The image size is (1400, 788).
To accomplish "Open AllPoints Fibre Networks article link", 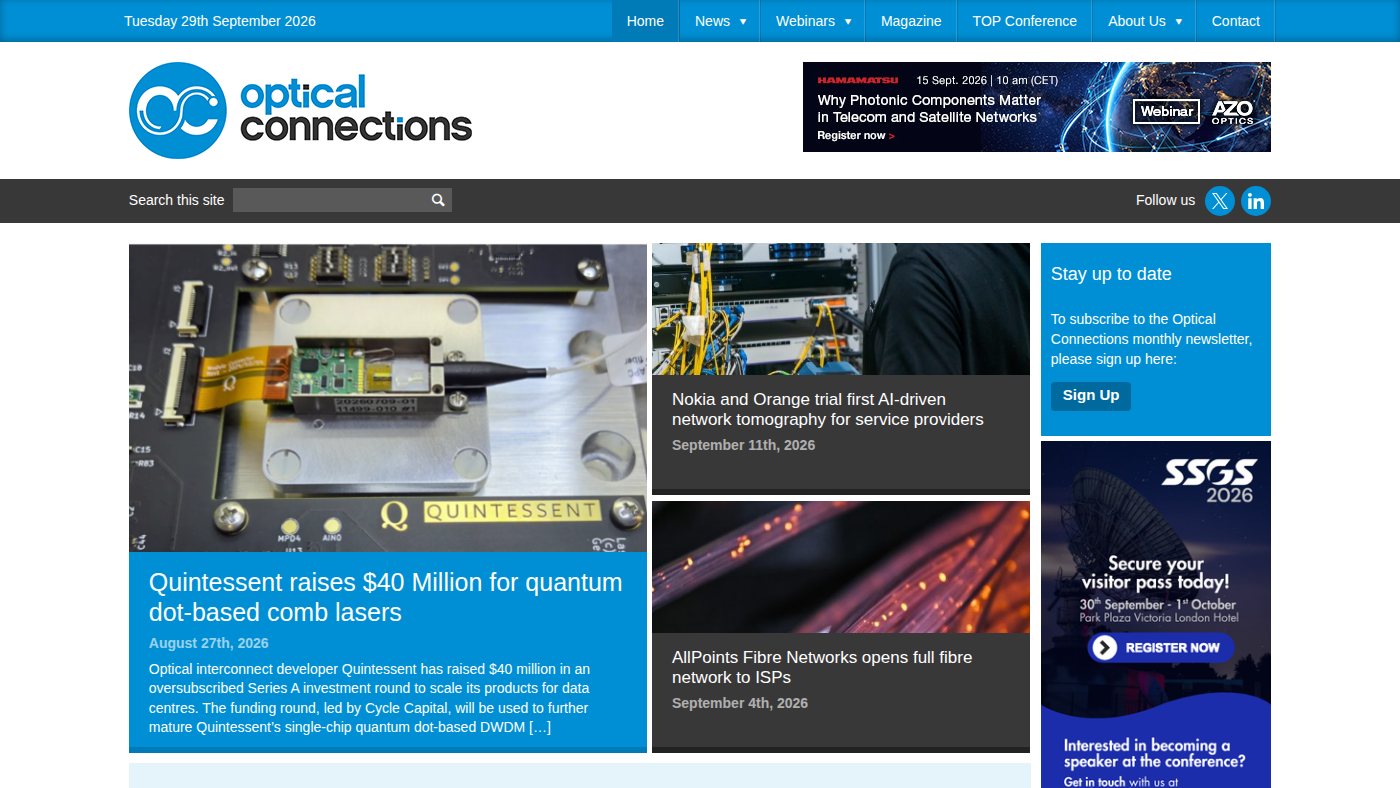I will [x=822, y=667].
